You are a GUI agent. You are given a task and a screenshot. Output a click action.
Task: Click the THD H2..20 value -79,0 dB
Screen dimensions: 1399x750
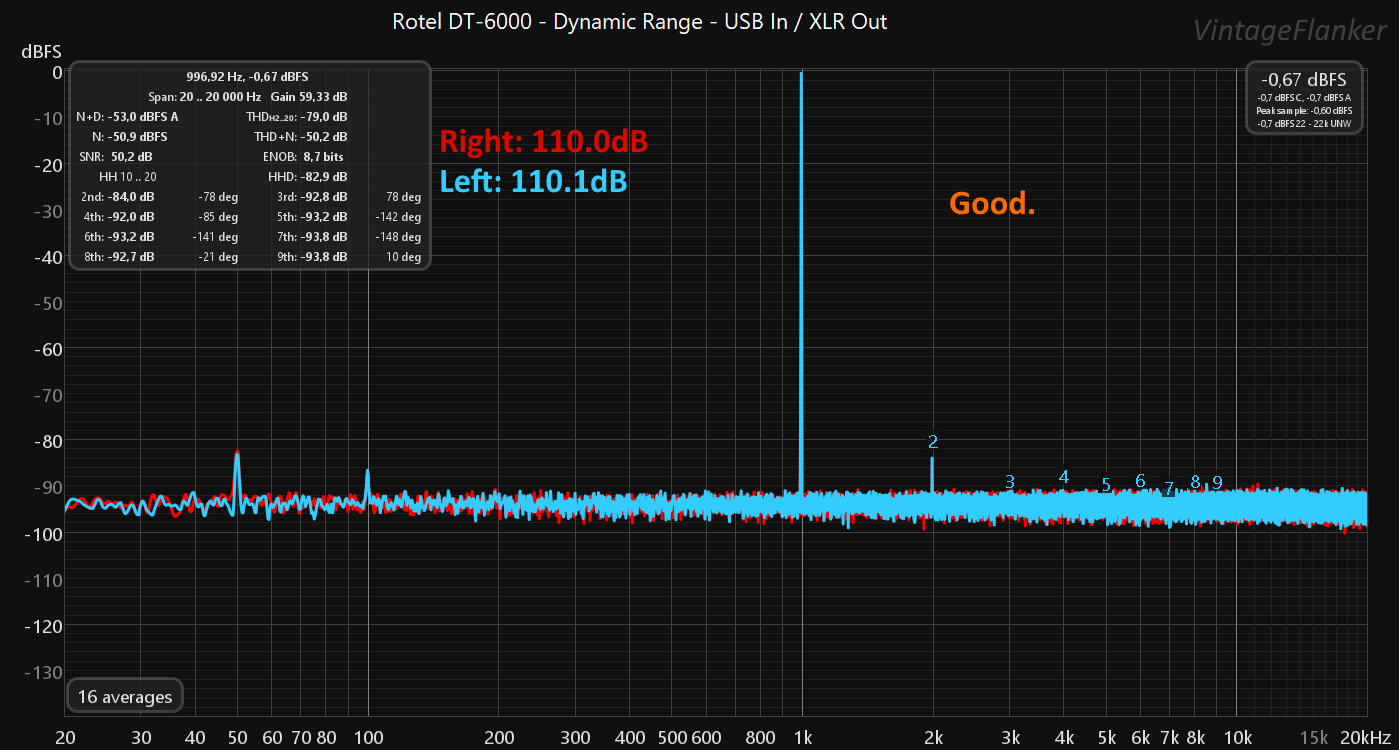(323, 117)
